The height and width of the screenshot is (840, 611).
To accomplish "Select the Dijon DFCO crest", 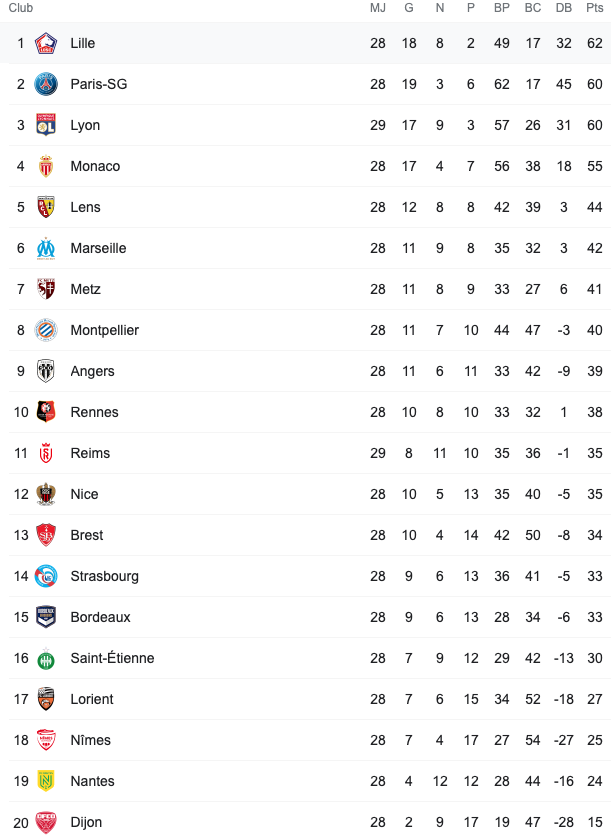I will [x=46, y=822].
